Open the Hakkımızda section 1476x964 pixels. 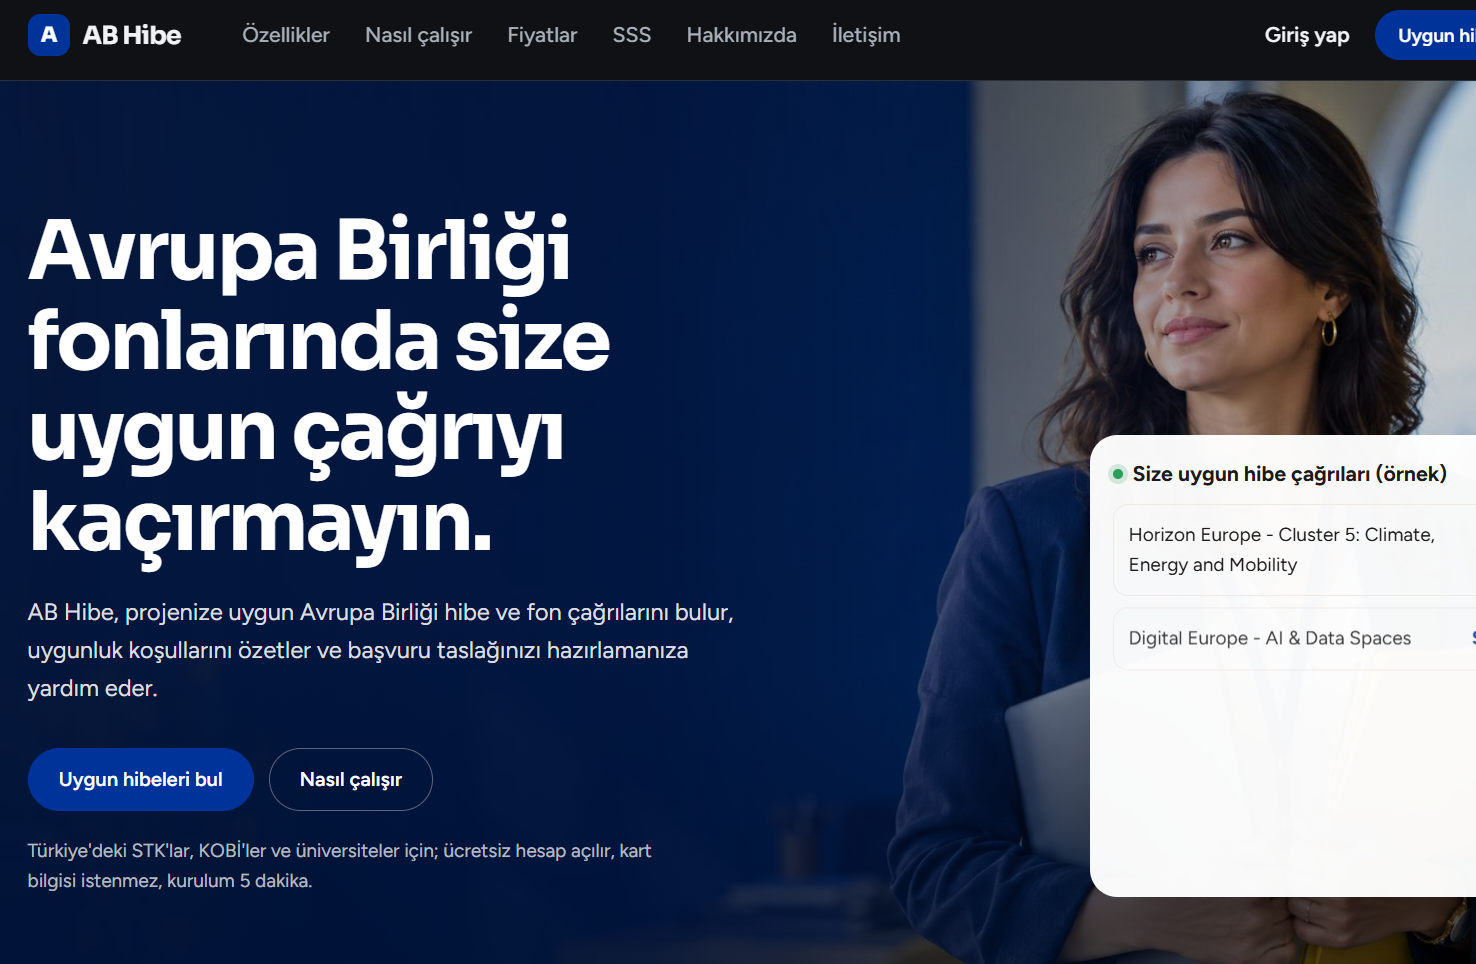click(741, 35)
